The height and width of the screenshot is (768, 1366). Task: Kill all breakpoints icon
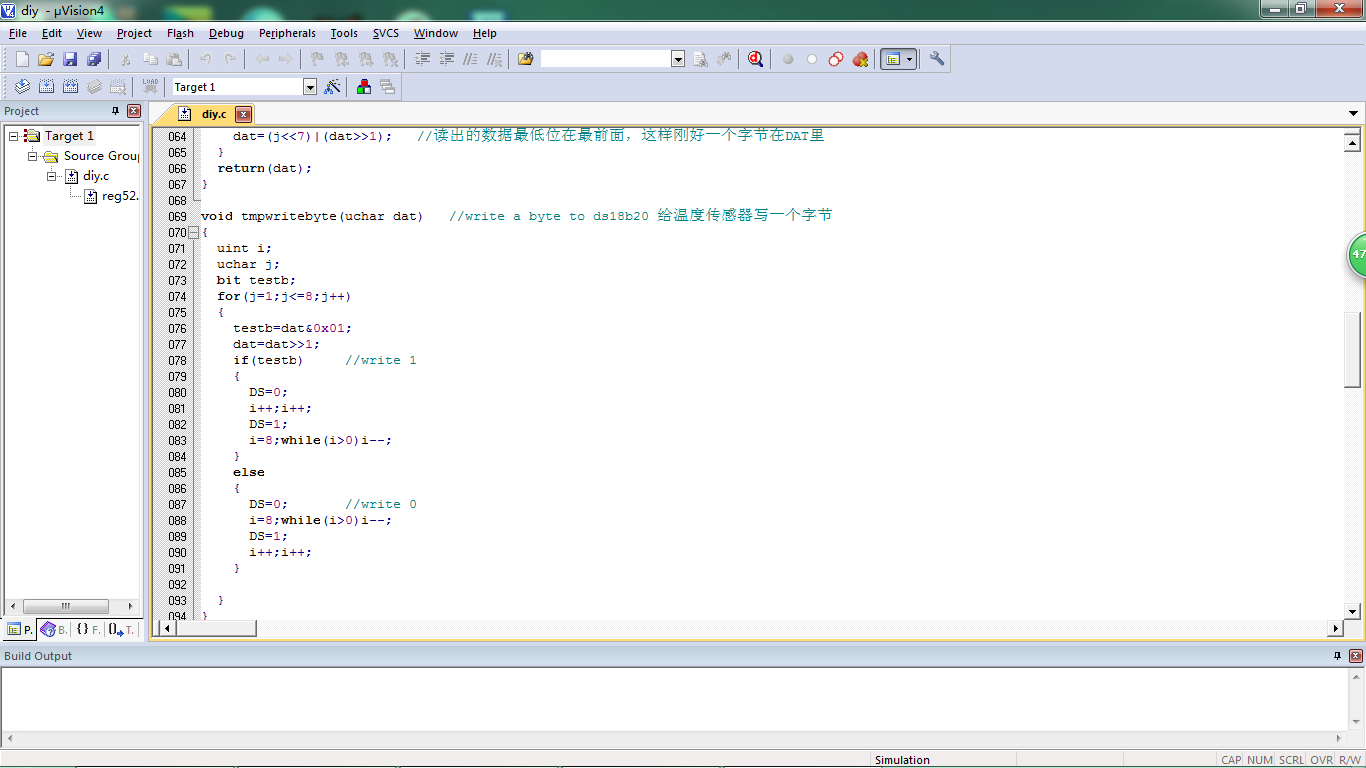tap(860, 59)
